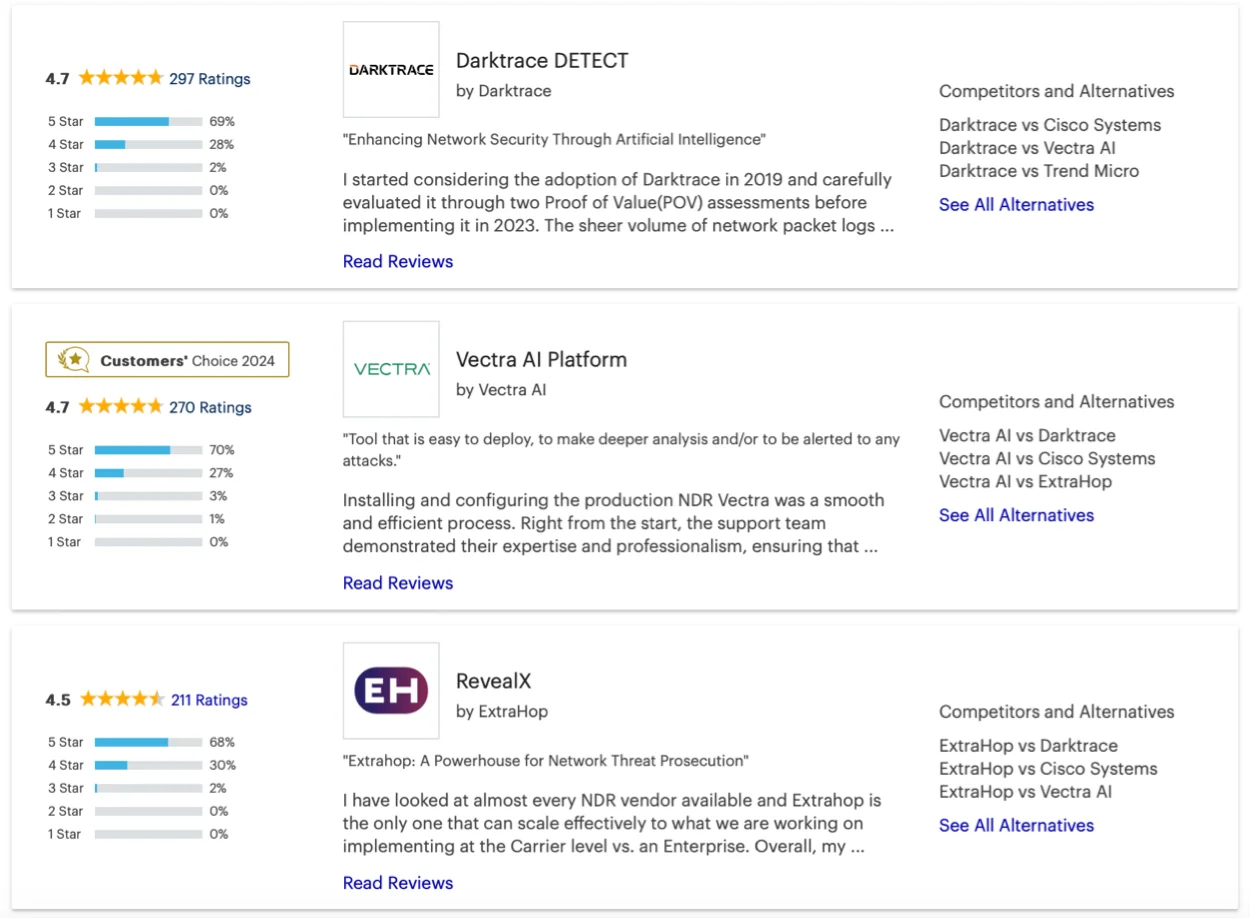Click the star rating icons for Darktrace DETECT

pos(120,78)
